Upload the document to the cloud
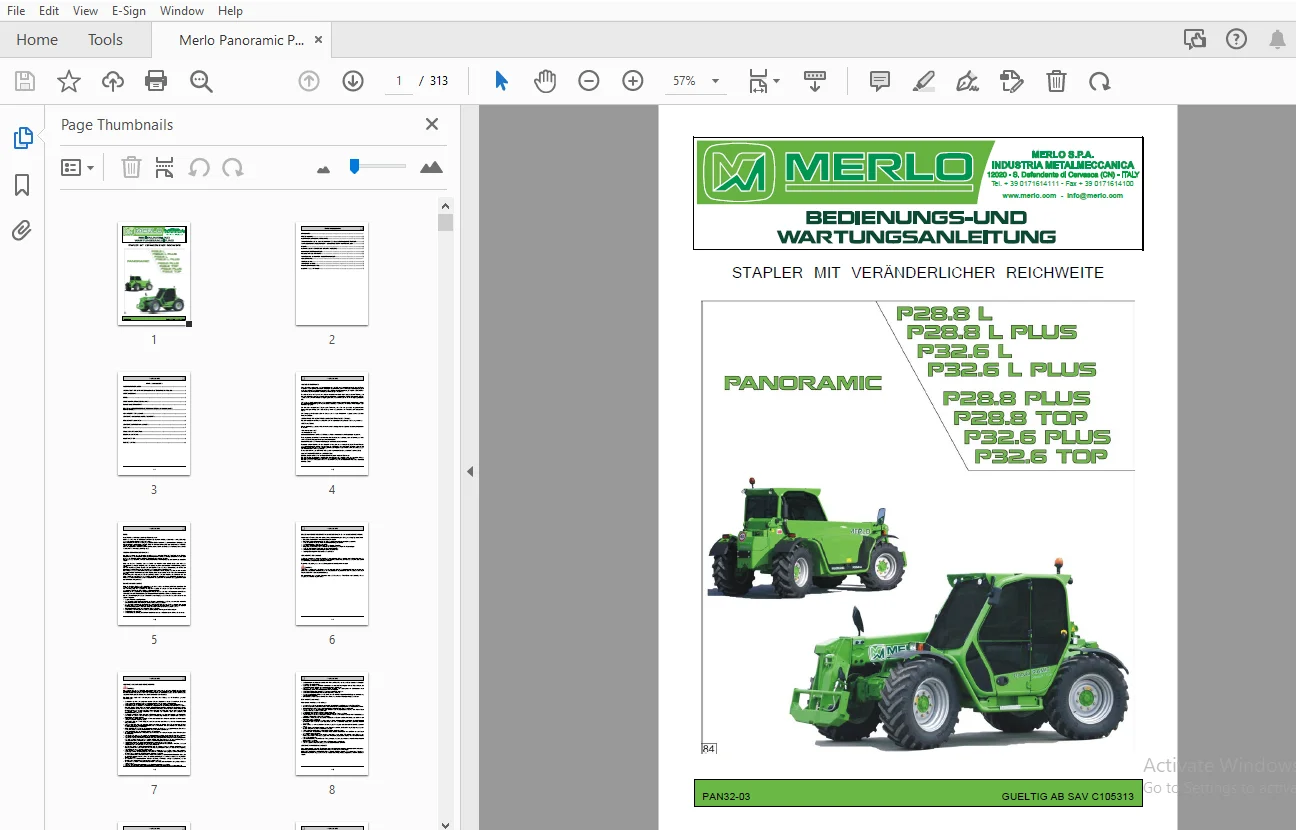Screen dimensions: 1296x830 pyautogui.click(x=113, y=81)
